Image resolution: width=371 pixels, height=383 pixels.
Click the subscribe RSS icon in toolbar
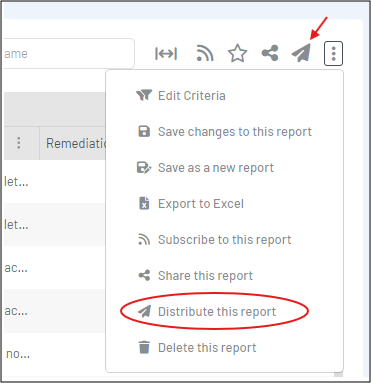click(x=205, y=53)
